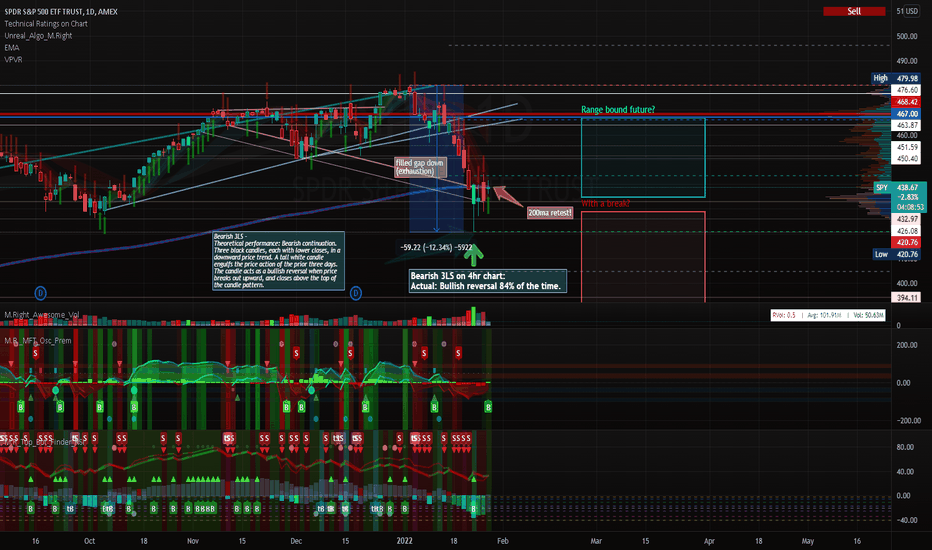932x550 pixels.
Task: Select the M.R._MFT_Osc_Prem pane label
Action: [38, 341]
